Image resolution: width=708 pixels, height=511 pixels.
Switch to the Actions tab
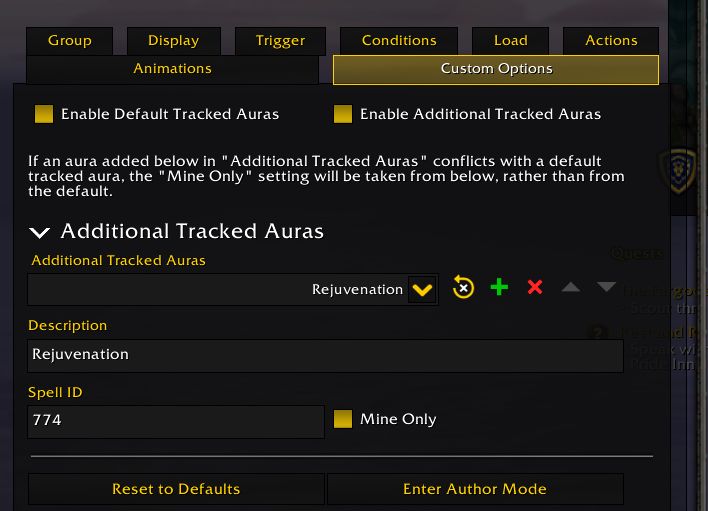coord(611,41)
